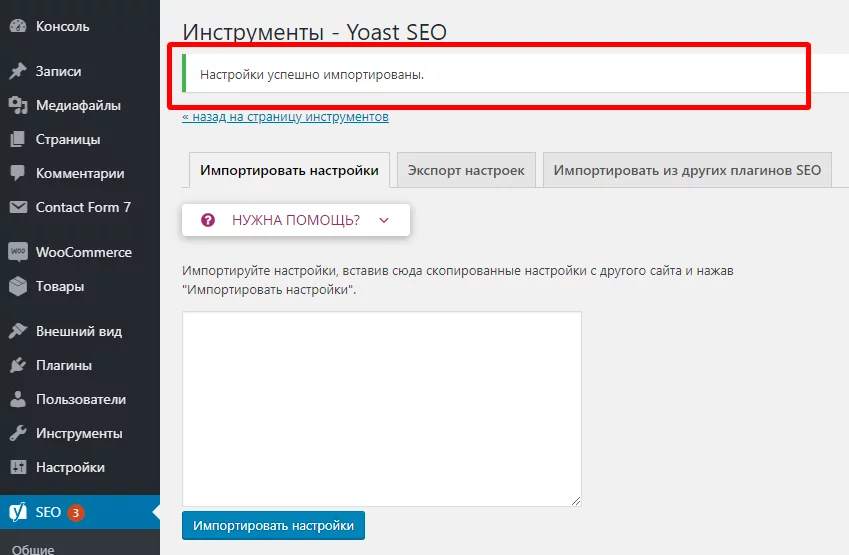Click the purple question mark help icon
This screenshot has width=849, height=555.
pos(208,220)
